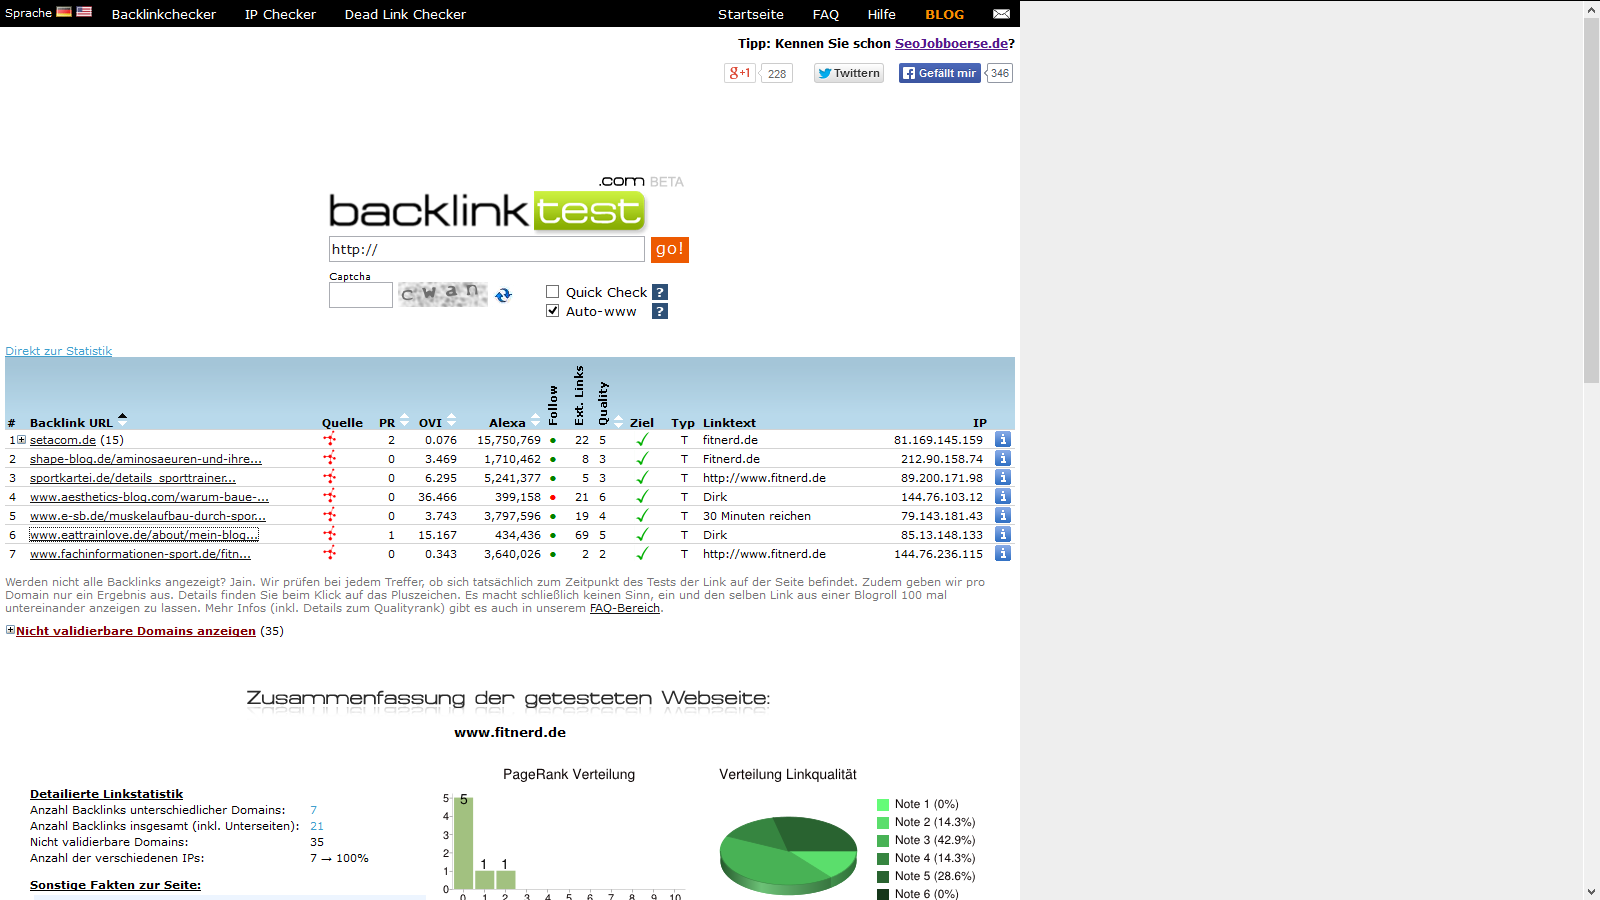1600x900 pixels.
Task: Click the 228 Google share count
Action: pyautogui.click(x=777, y=73)
